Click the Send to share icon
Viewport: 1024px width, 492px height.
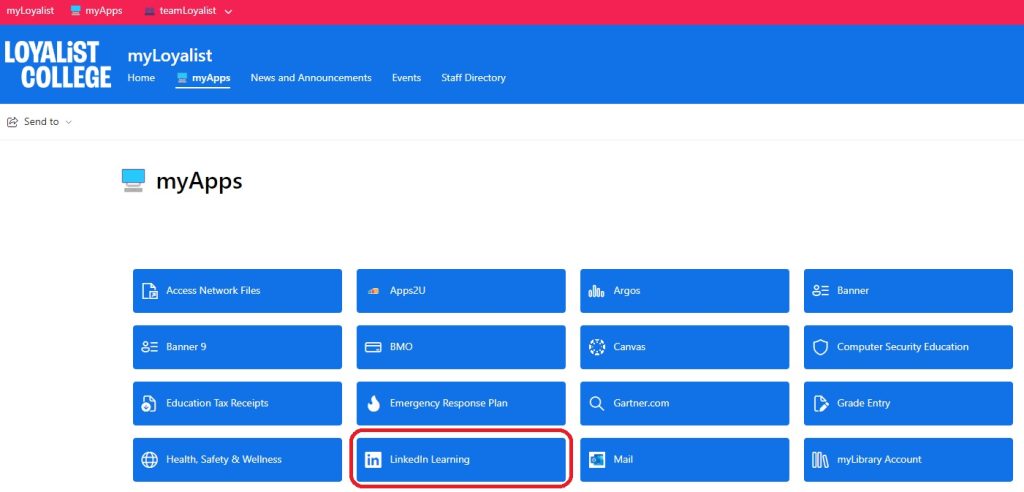12,122
